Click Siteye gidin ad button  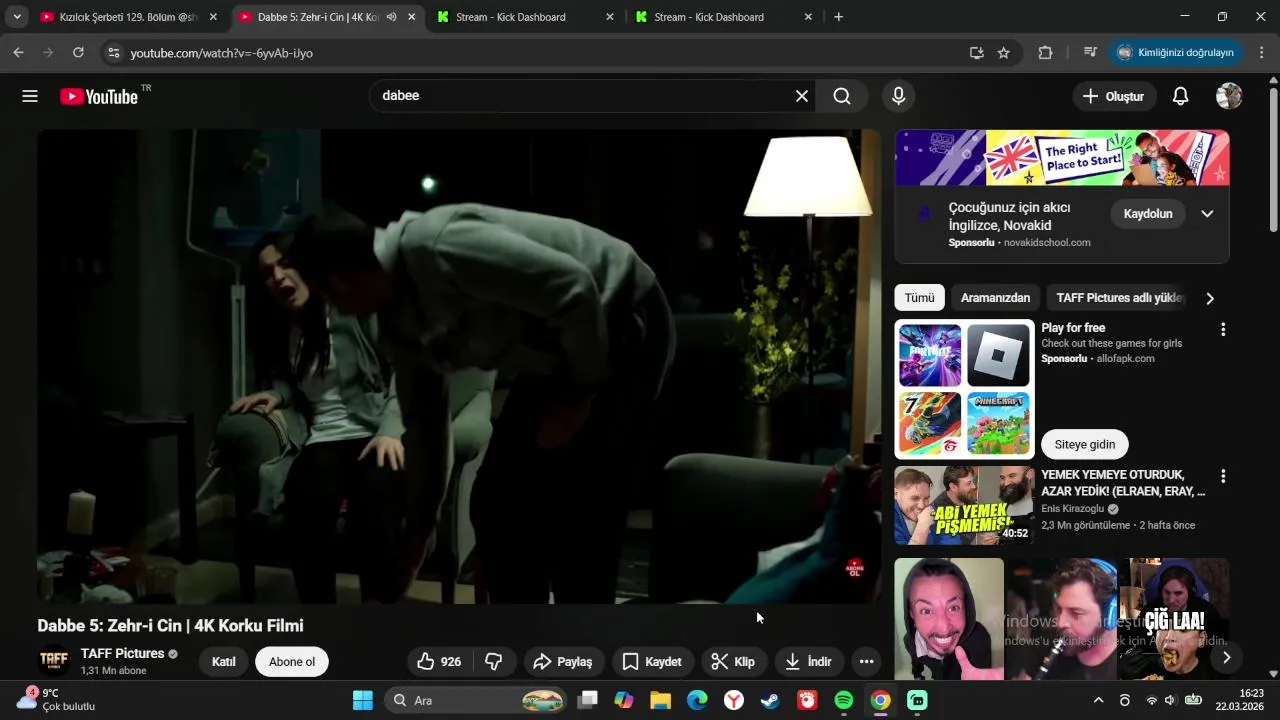(1085, 444)
